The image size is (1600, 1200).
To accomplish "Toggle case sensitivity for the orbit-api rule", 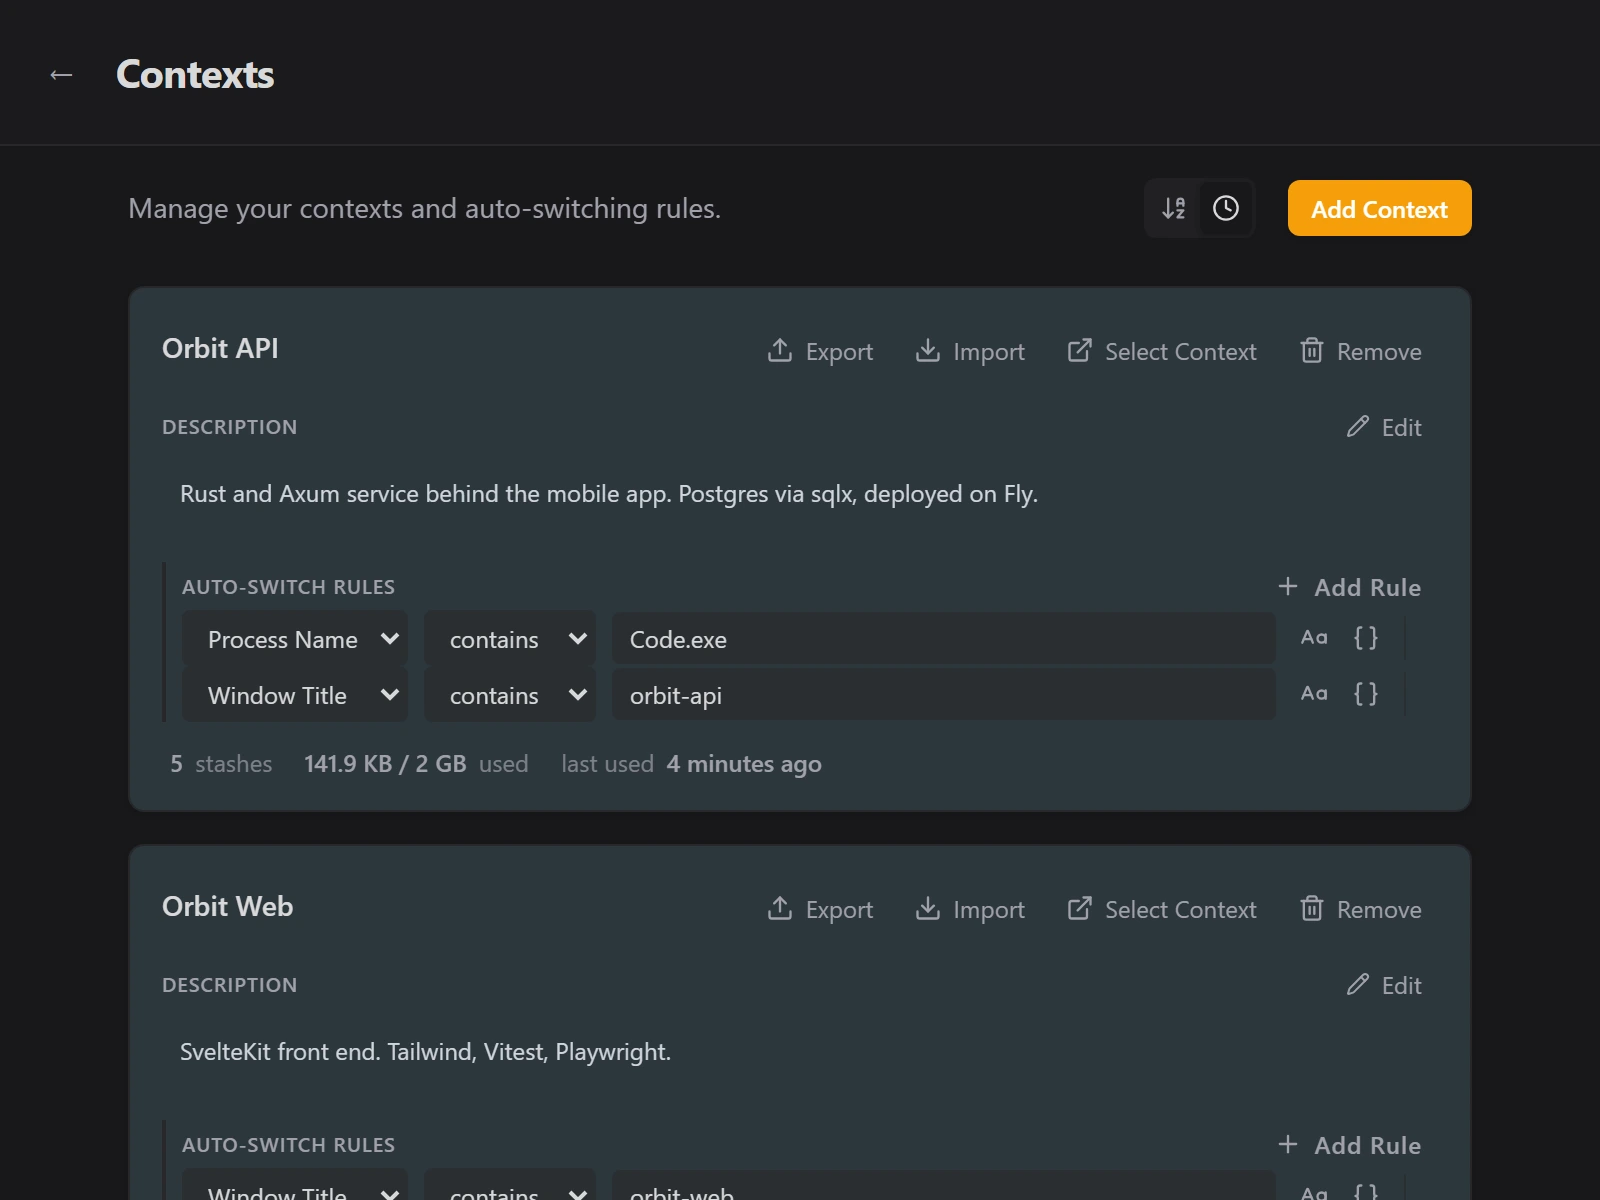I will point(1314,694).
